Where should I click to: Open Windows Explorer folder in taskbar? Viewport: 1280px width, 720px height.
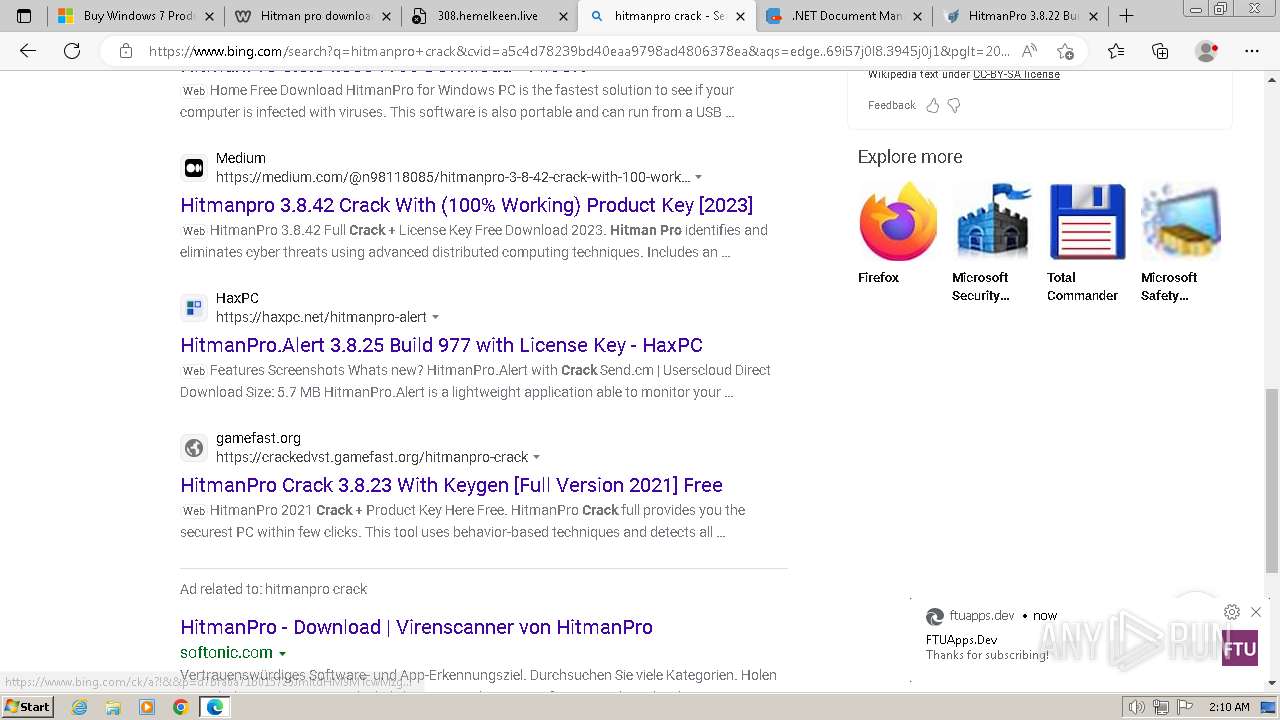113,707
